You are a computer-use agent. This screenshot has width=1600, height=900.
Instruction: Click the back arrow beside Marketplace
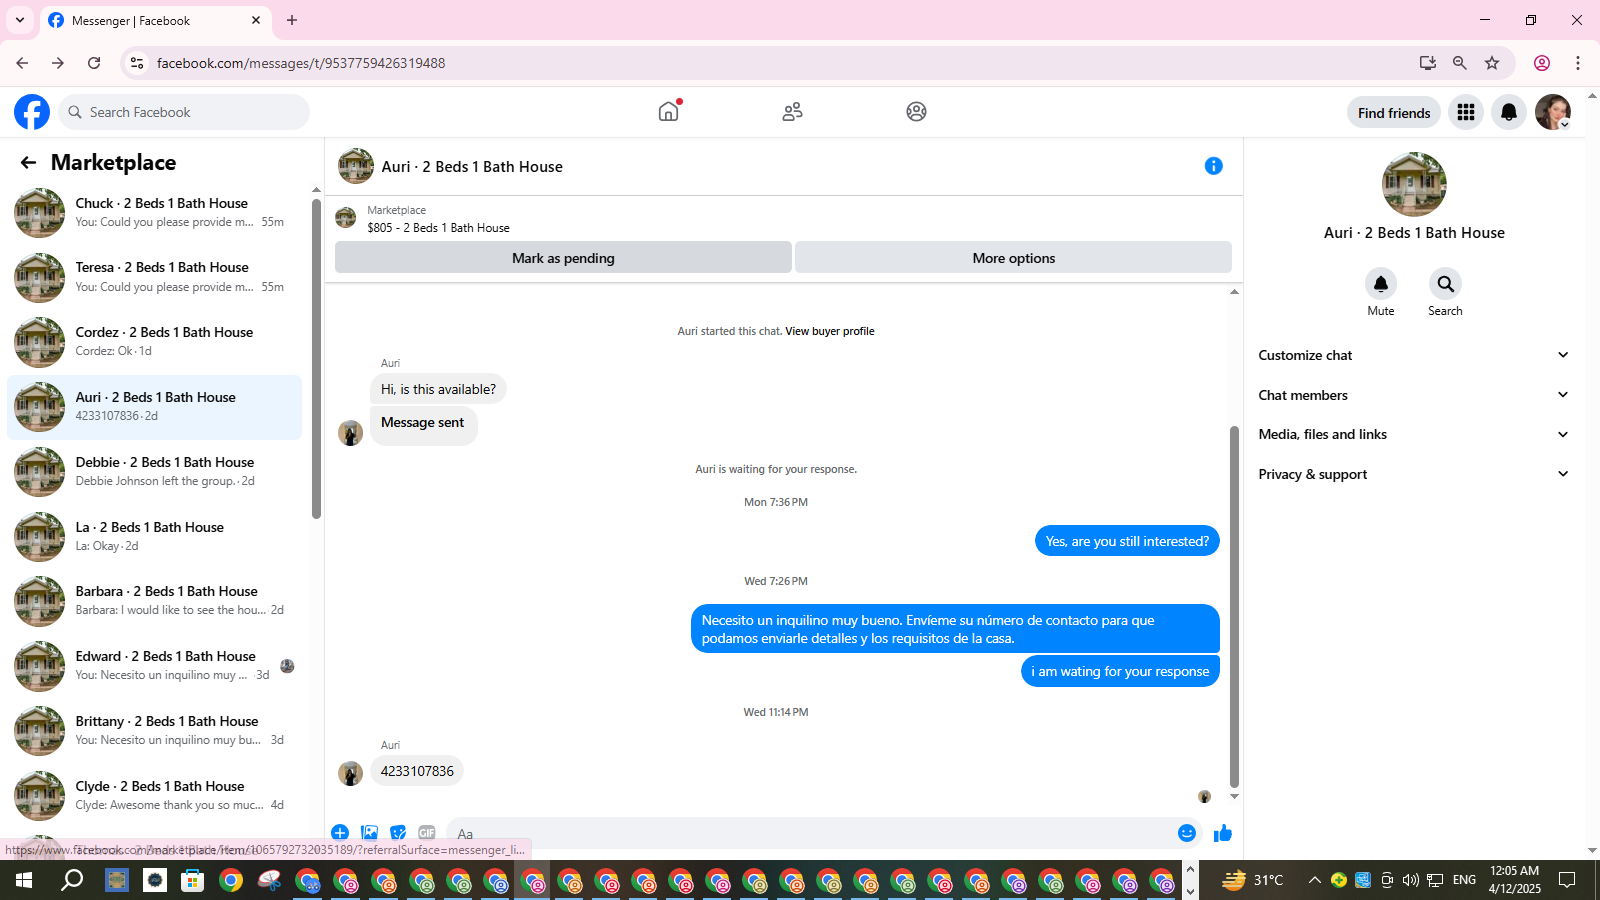point(28,162)
